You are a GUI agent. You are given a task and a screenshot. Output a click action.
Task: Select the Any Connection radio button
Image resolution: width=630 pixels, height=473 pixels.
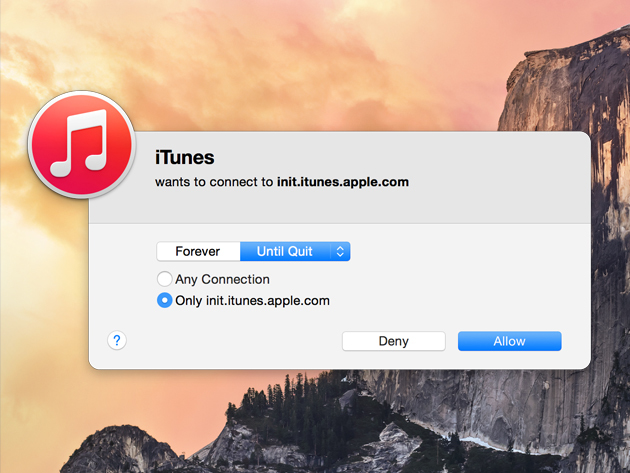coord(164,278)
